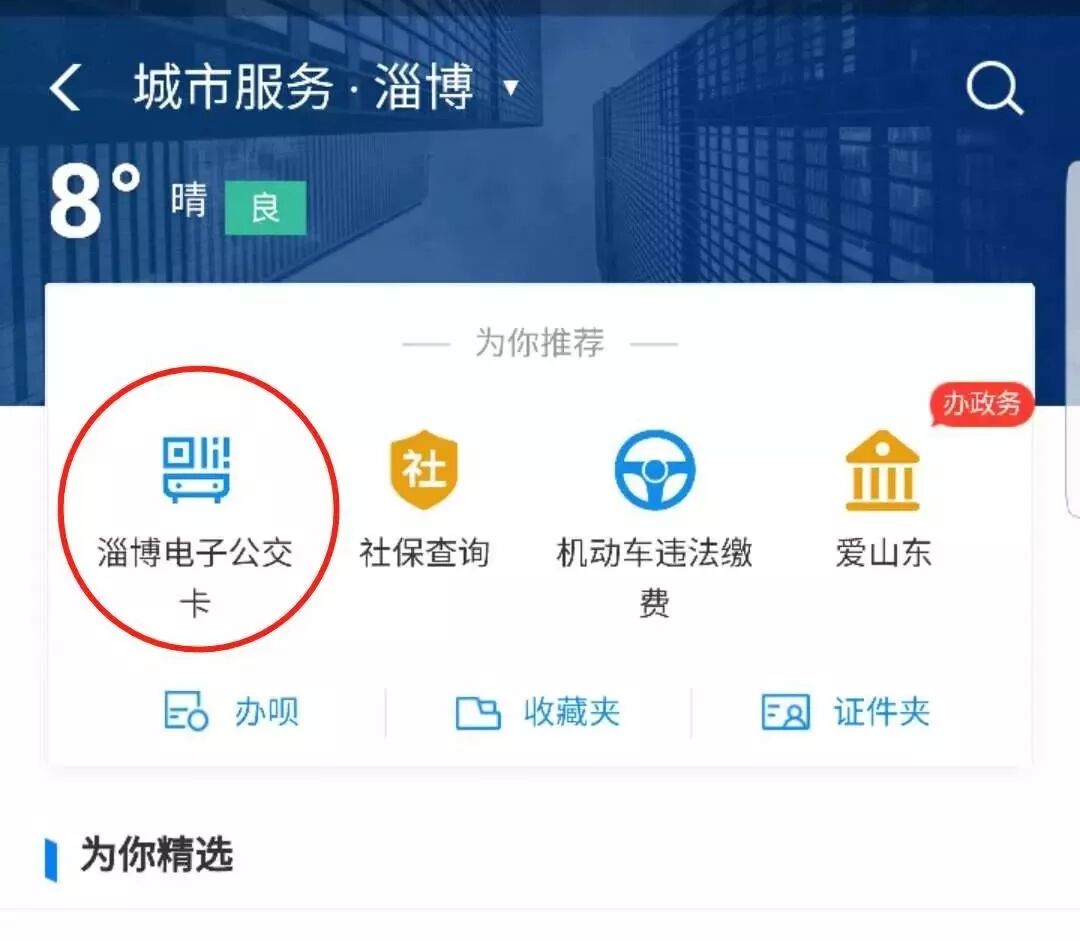Screen dimensions: 1080x941
Task: Tap the 8° temperature weather display
Action: pos(95,201)
